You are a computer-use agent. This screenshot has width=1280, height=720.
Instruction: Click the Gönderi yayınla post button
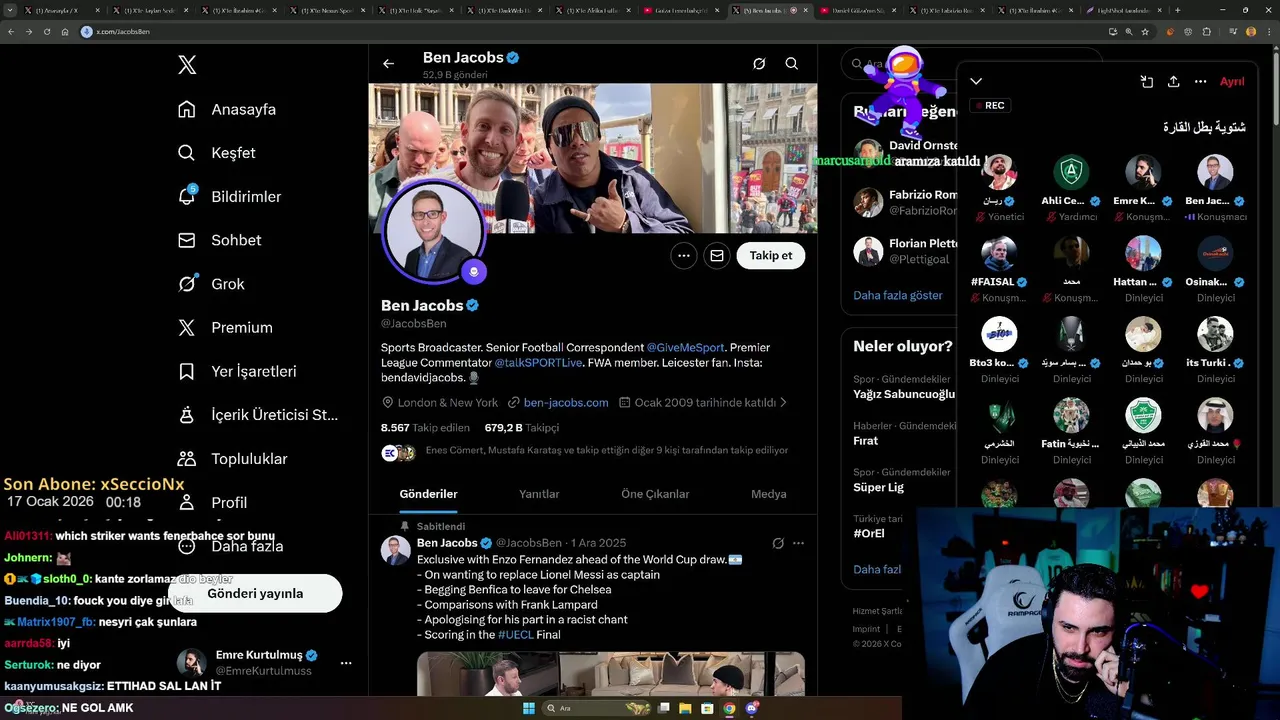(x=255, y=593)
